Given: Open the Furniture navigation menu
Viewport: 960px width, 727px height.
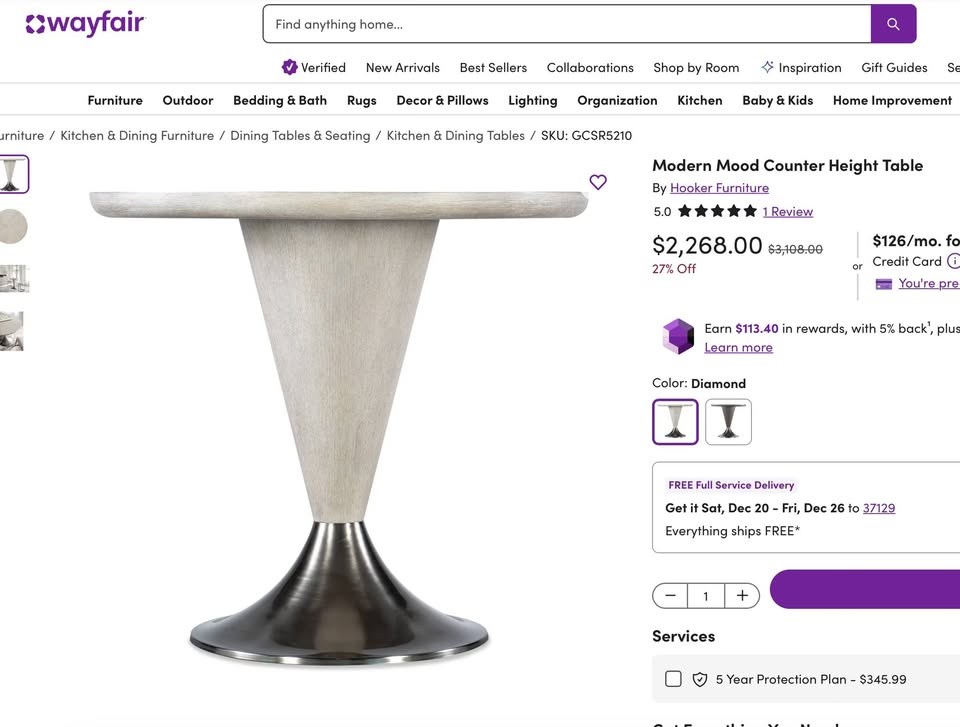Looking at the screenshot, I should tap(114, 100).
